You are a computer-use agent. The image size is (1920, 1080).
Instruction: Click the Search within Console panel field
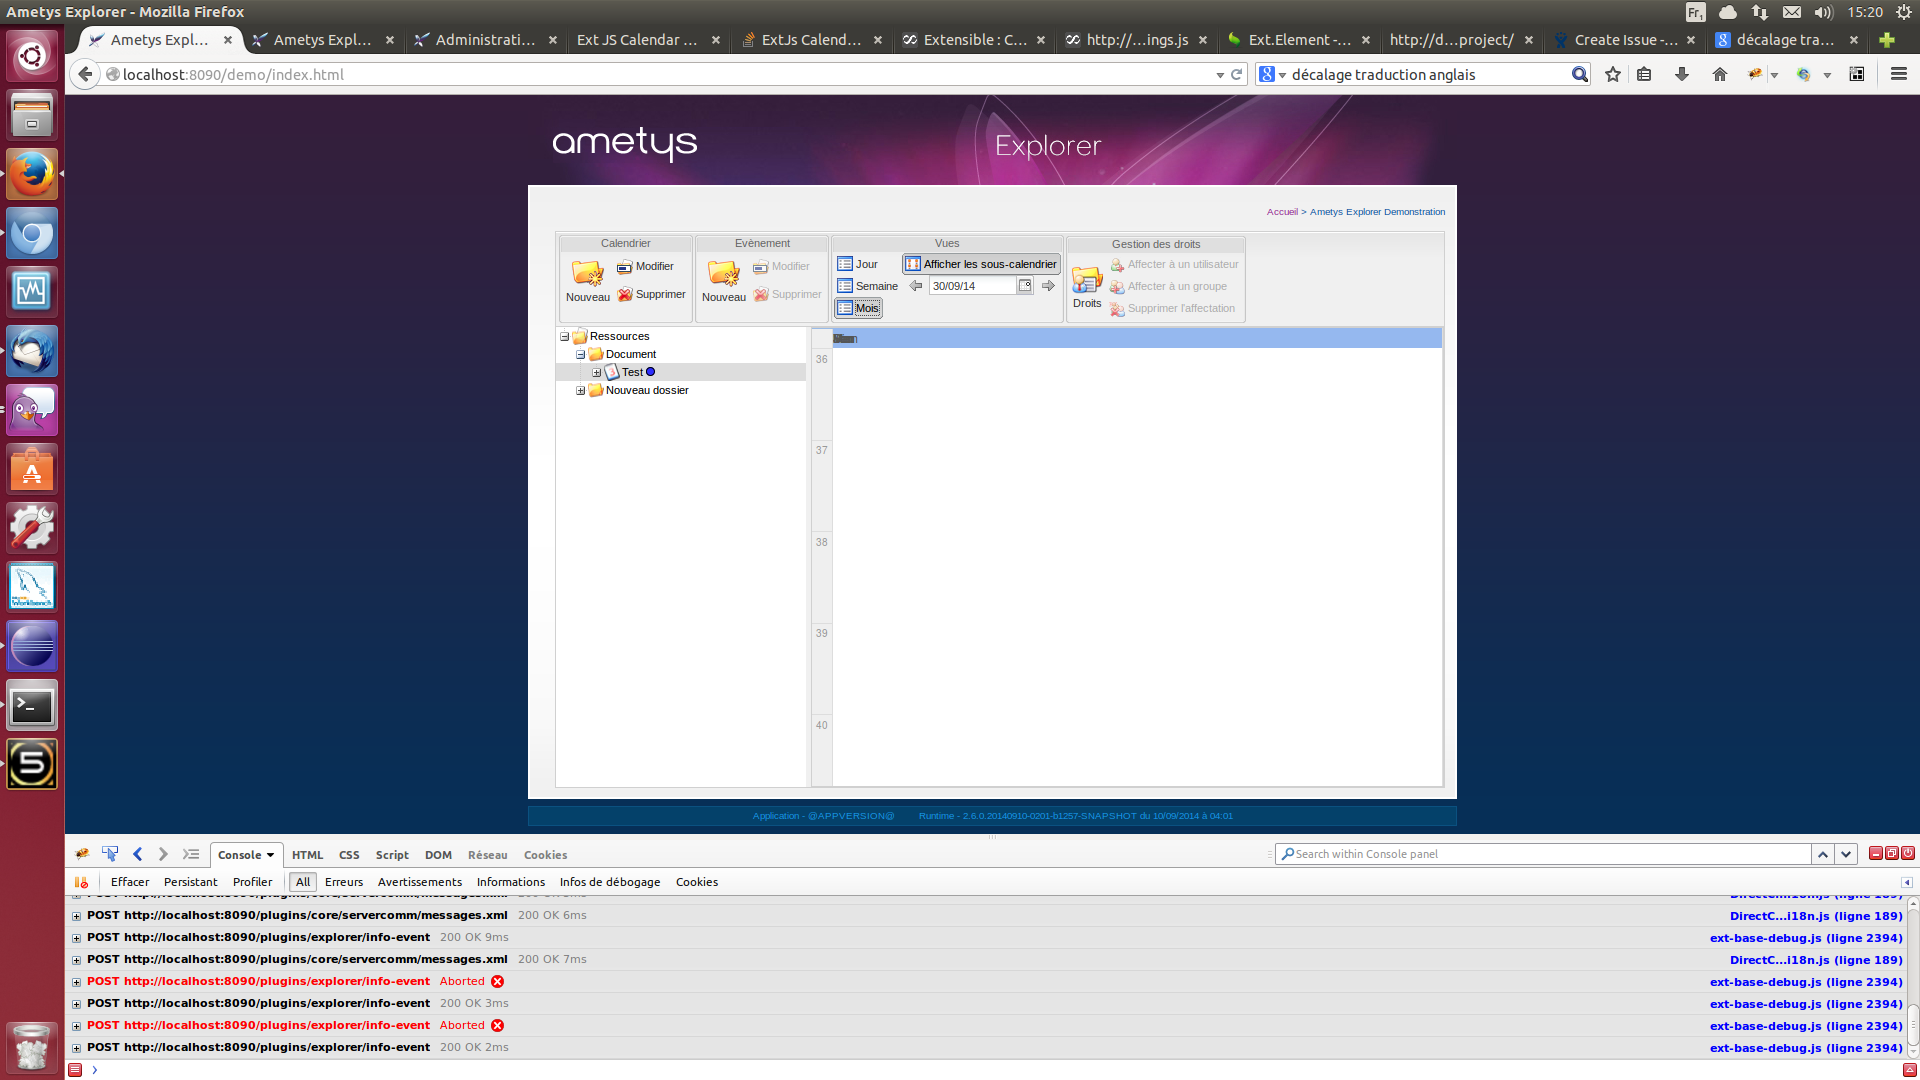[1545, 854]
